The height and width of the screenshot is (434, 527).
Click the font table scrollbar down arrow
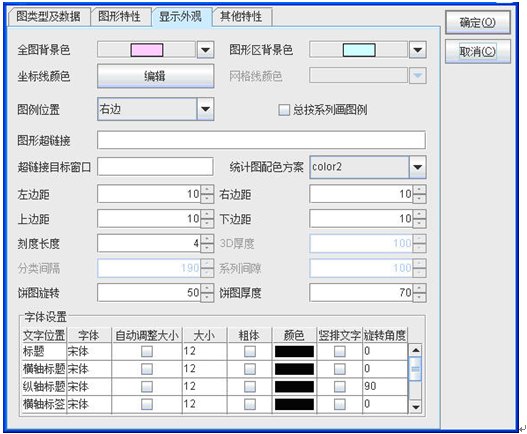pos(416,407)
